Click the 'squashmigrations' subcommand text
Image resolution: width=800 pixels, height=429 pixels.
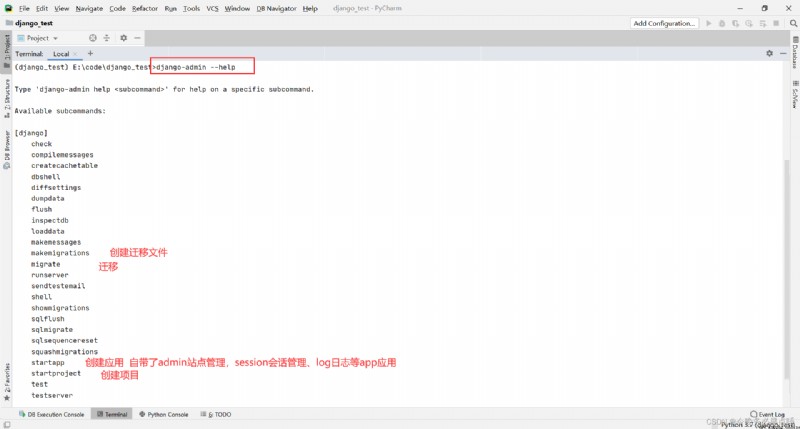(64, 351)
